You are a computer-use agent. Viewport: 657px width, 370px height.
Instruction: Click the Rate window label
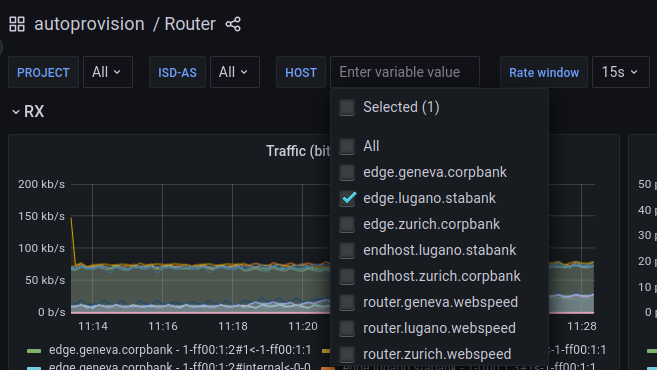(x=544, y=72)
